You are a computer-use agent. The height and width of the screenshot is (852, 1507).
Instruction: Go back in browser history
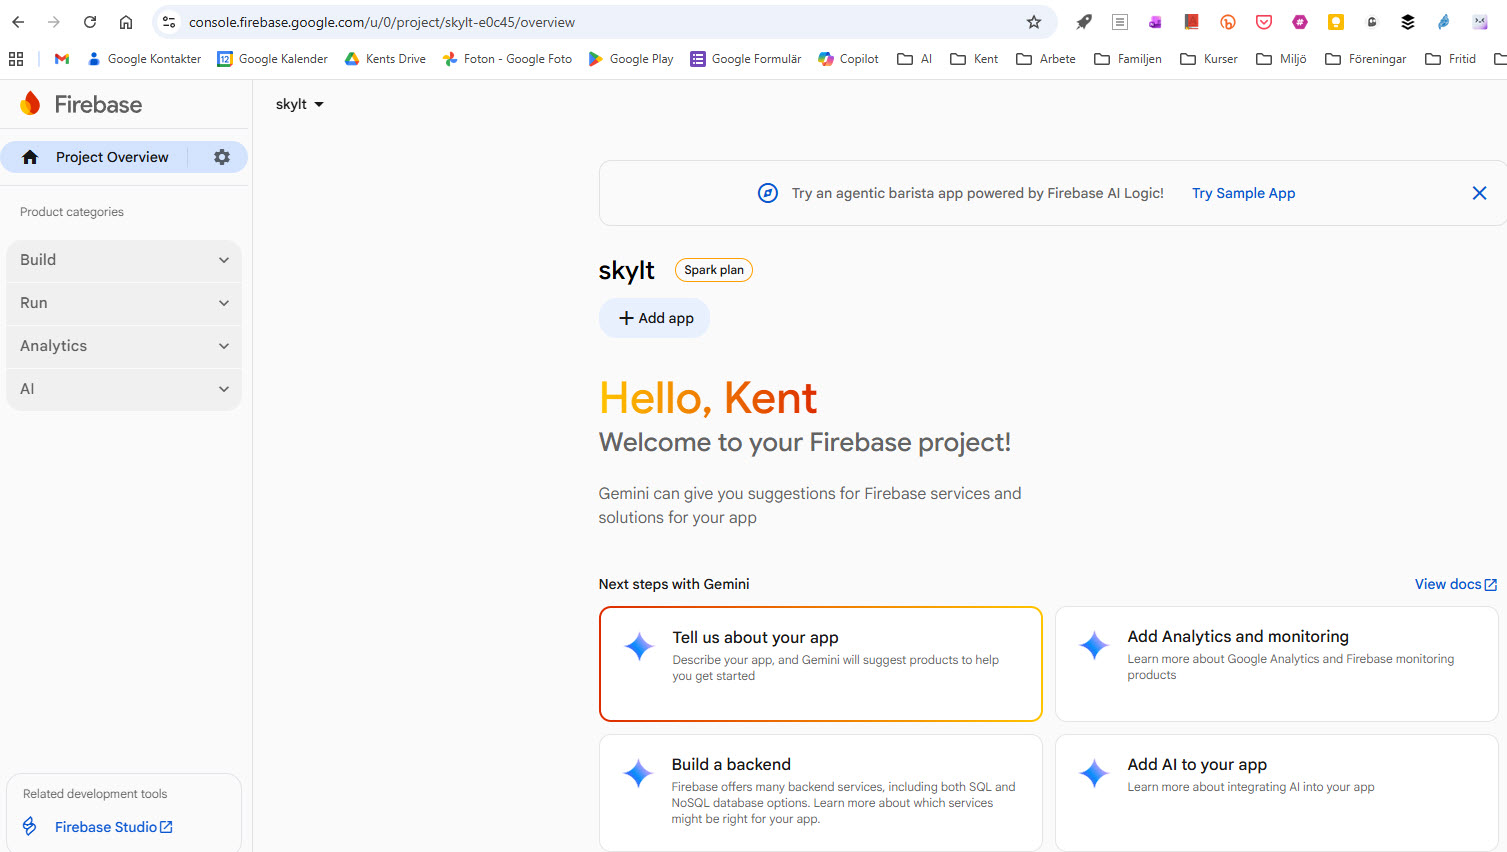[x=18, y=22]
